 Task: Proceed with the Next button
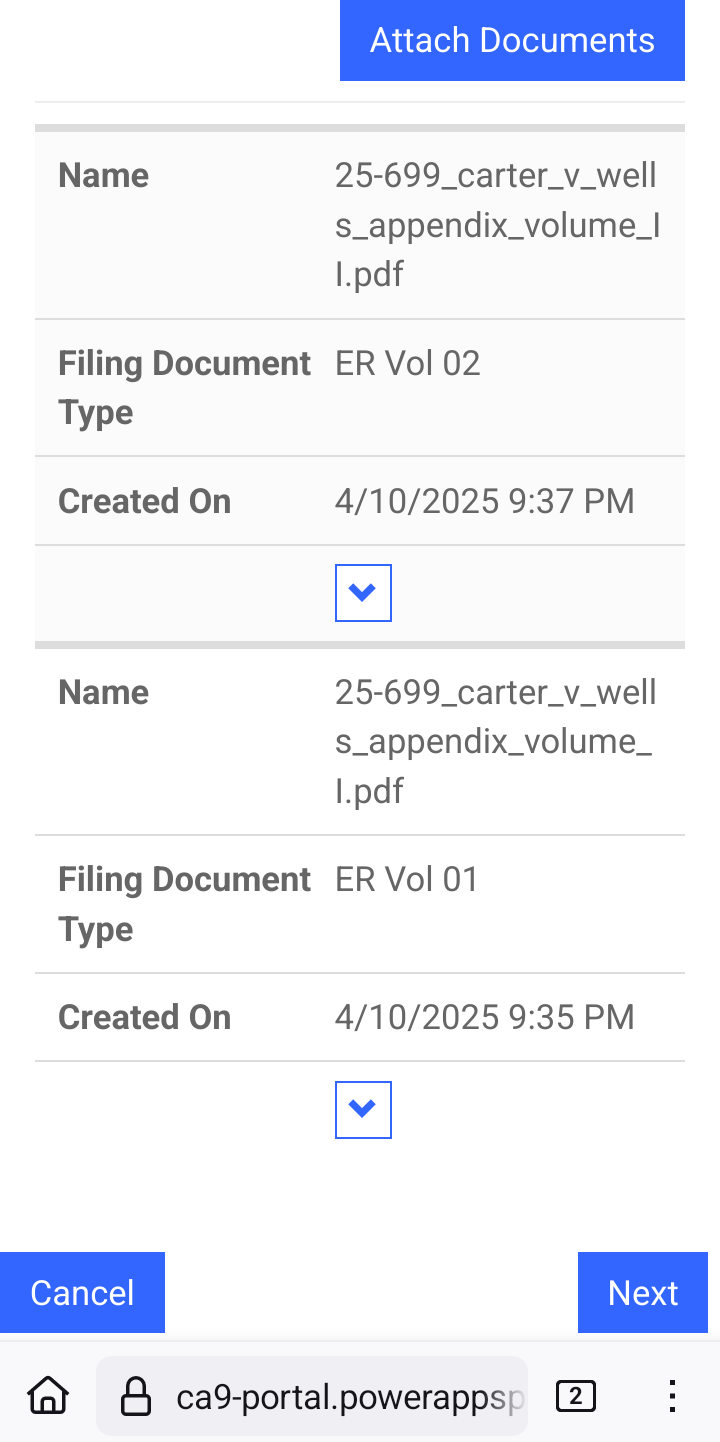click(643, 1292)
